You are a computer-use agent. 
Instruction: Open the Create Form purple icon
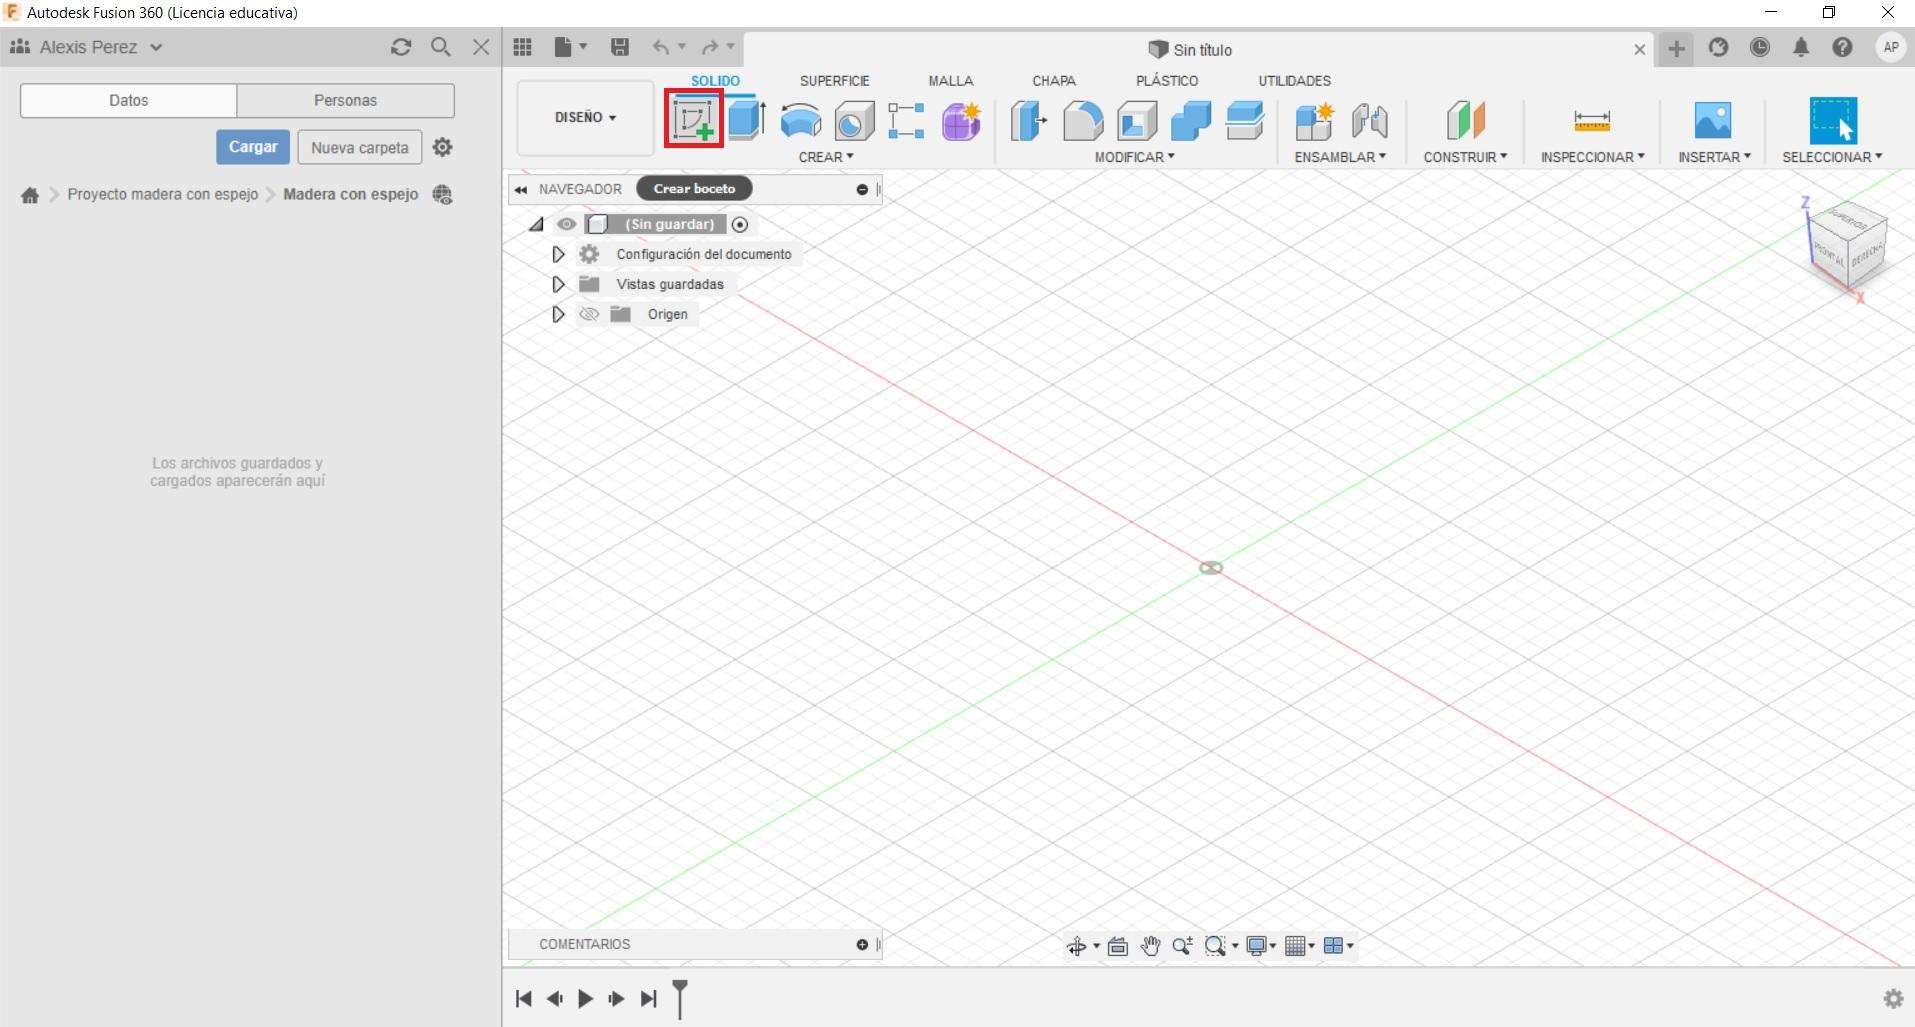pos(961,121)
